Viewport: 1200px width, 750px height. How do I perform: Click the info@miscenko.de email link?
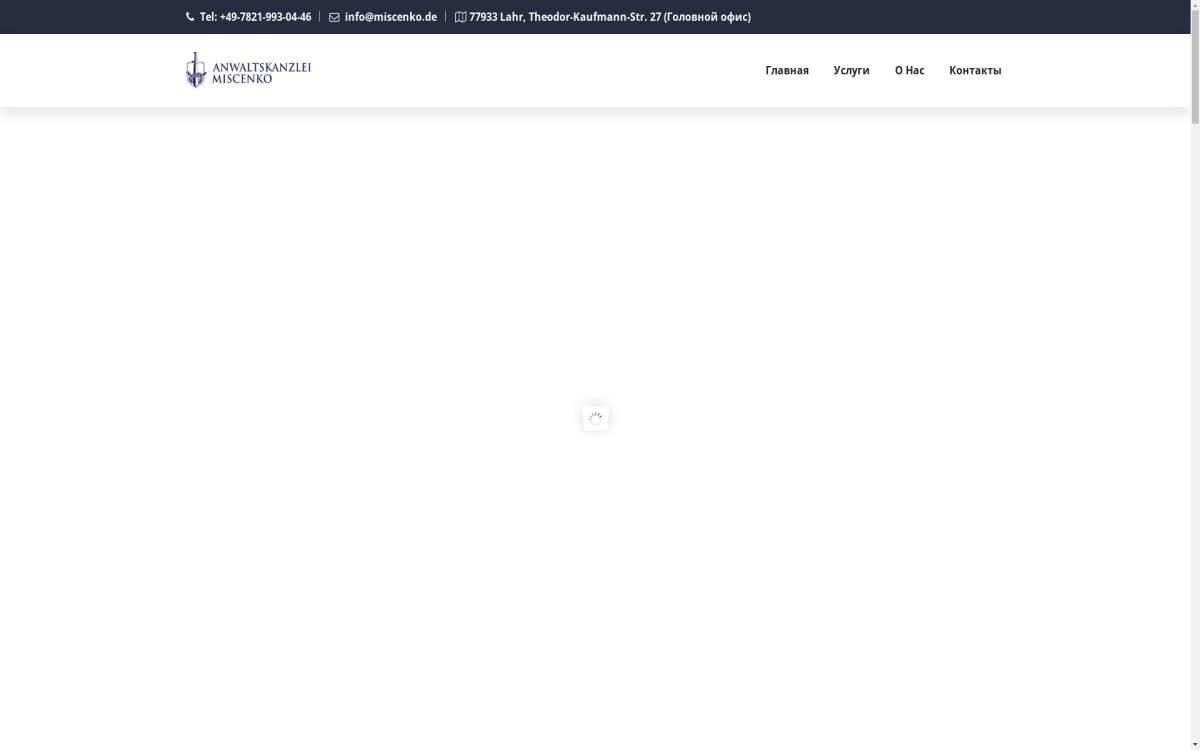coord(390,17)
